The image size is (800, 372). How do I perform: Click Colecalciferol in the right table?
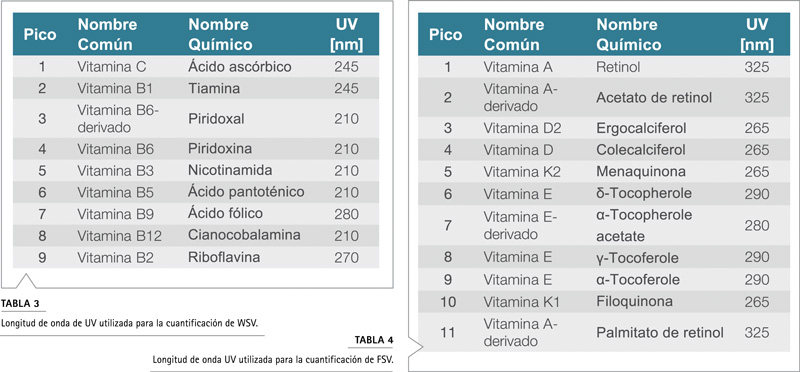coord(640,150)
